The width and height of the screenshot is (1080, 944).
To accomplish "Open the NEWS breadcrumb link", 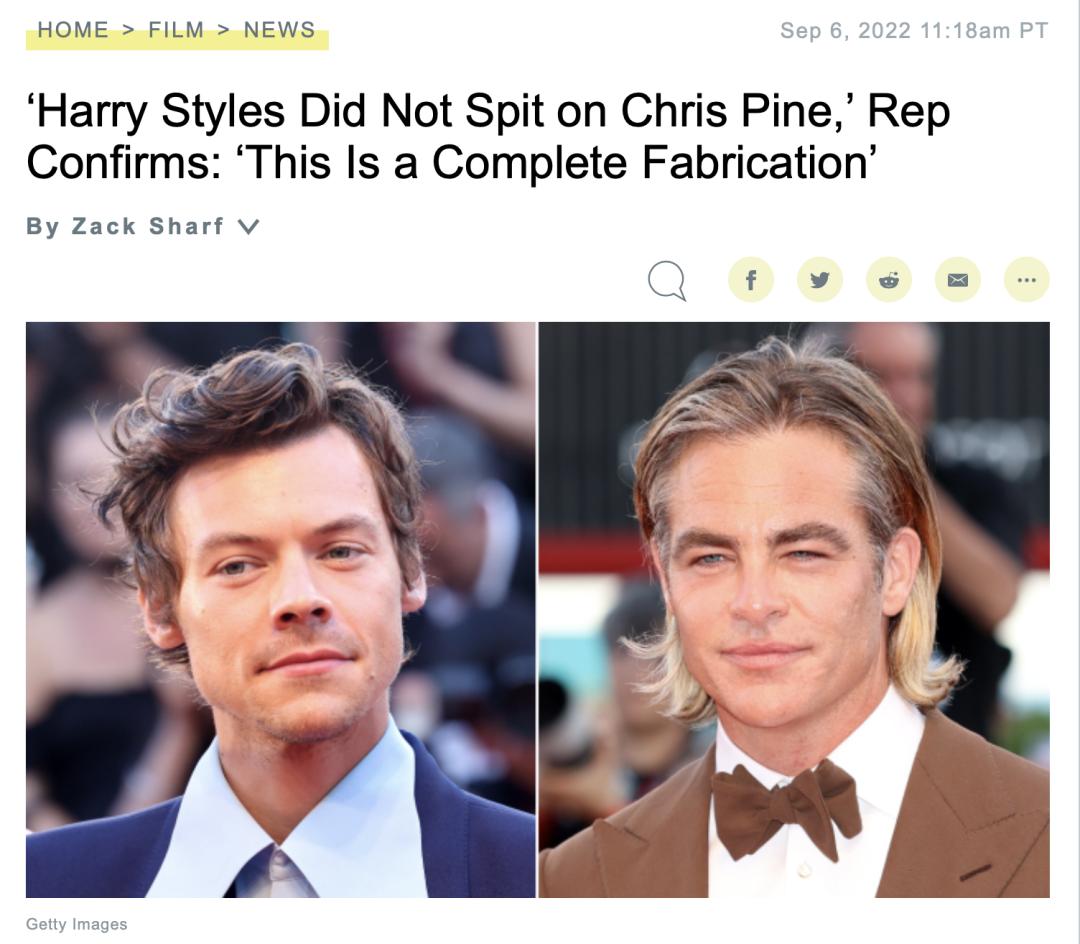I will (x=280, y=30).
